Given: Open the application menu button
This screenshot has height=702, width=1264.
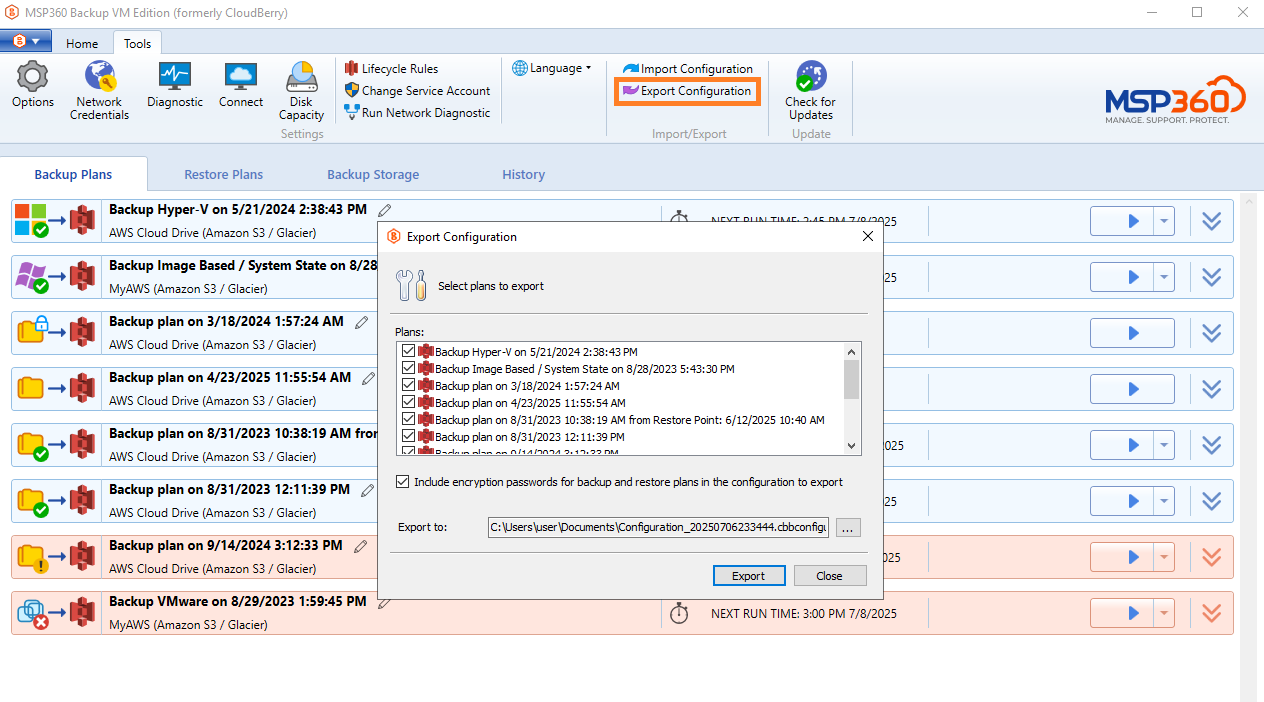Looking at the screenshot, I should (x=27, y=41).
